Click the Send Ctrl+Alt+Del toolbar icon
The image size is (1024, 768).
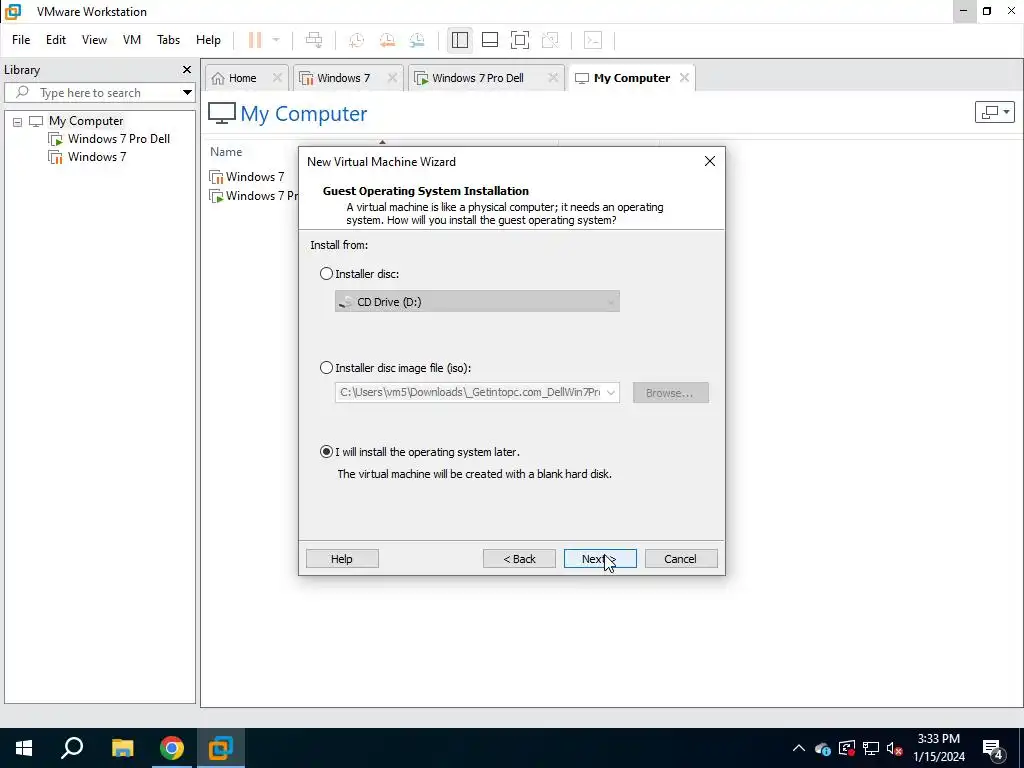pyautogui.click(x=314, y=40)
